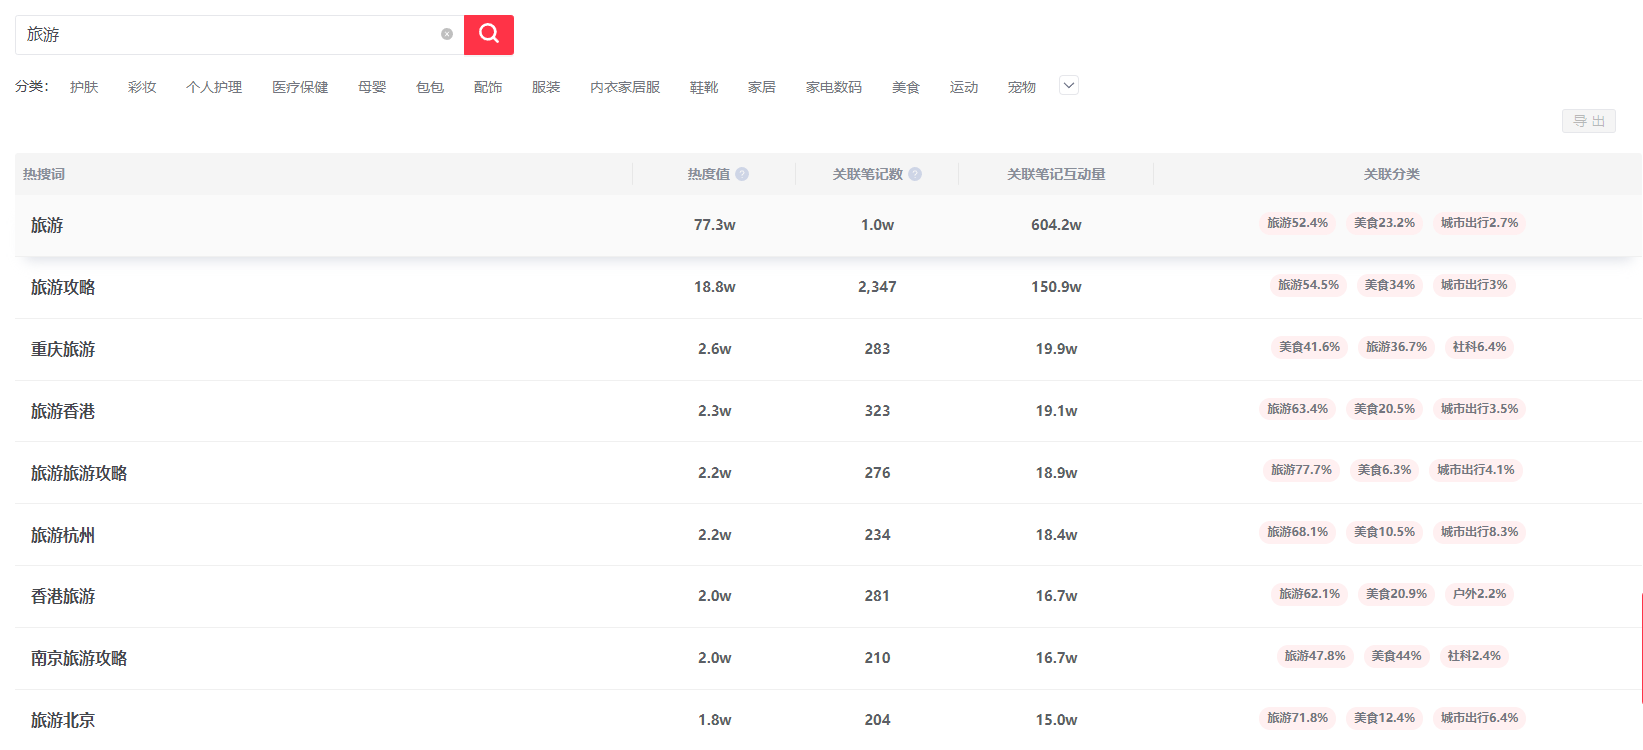Select the 医疗保健 category
The width and height of the screenshot is (1643, 750).
300,87
